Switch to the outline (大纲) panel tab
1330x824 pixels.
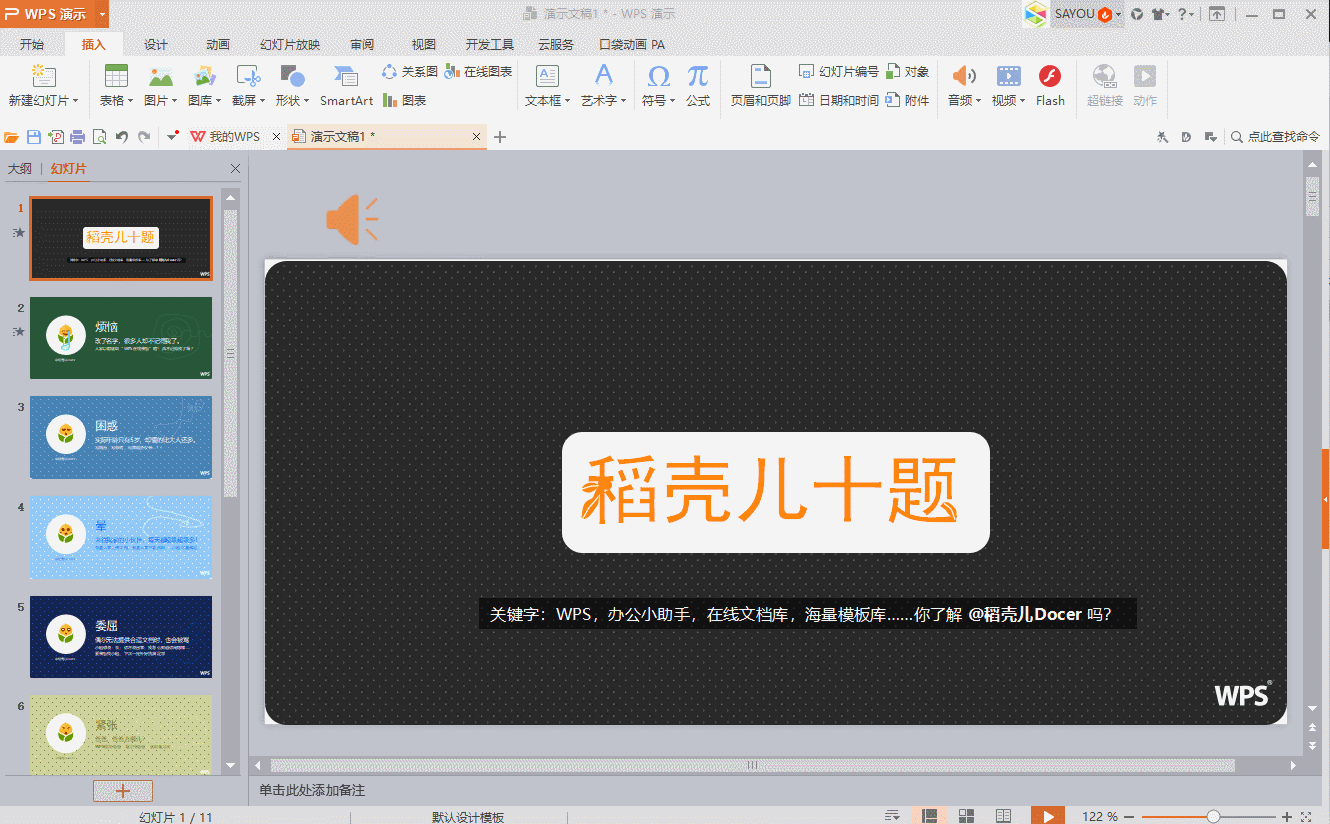20,169
